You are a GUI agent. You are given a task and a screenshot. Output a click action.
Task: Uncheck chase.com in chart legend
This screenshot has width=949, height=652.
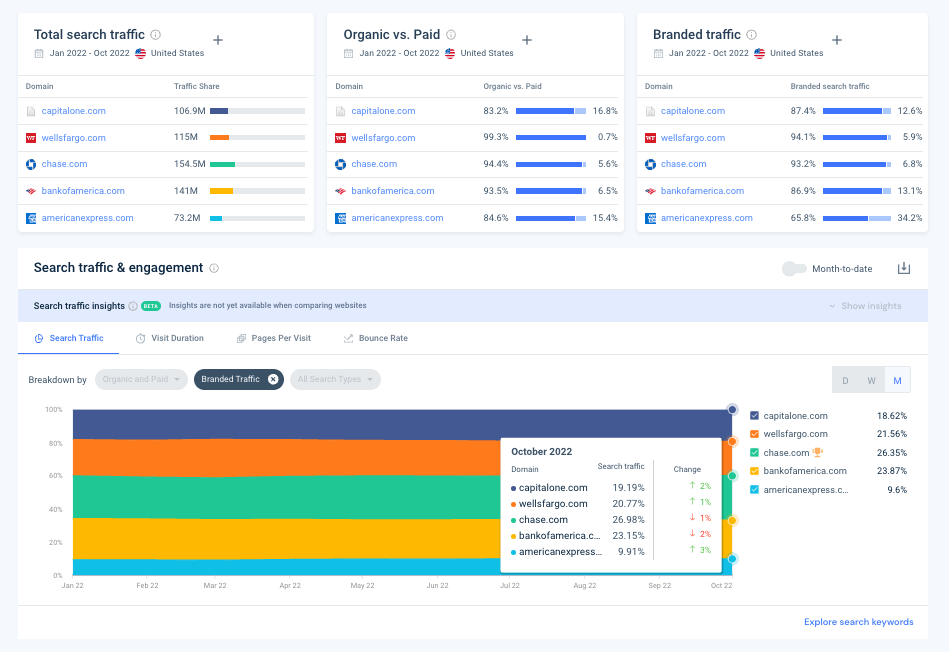pos(754,452)
